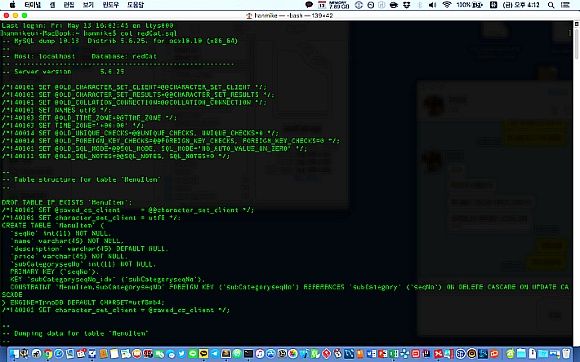Open the volume control in menu bar
The width and height of the screenshot is (580, 362).
click(x=432, y=5)
